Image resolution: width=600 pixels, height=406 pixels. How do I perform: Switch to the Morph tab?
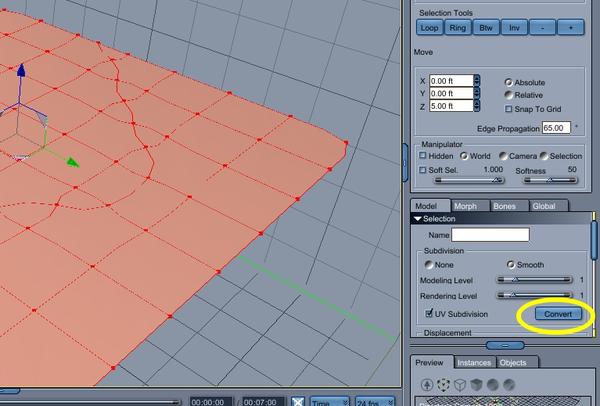[469, 206]
